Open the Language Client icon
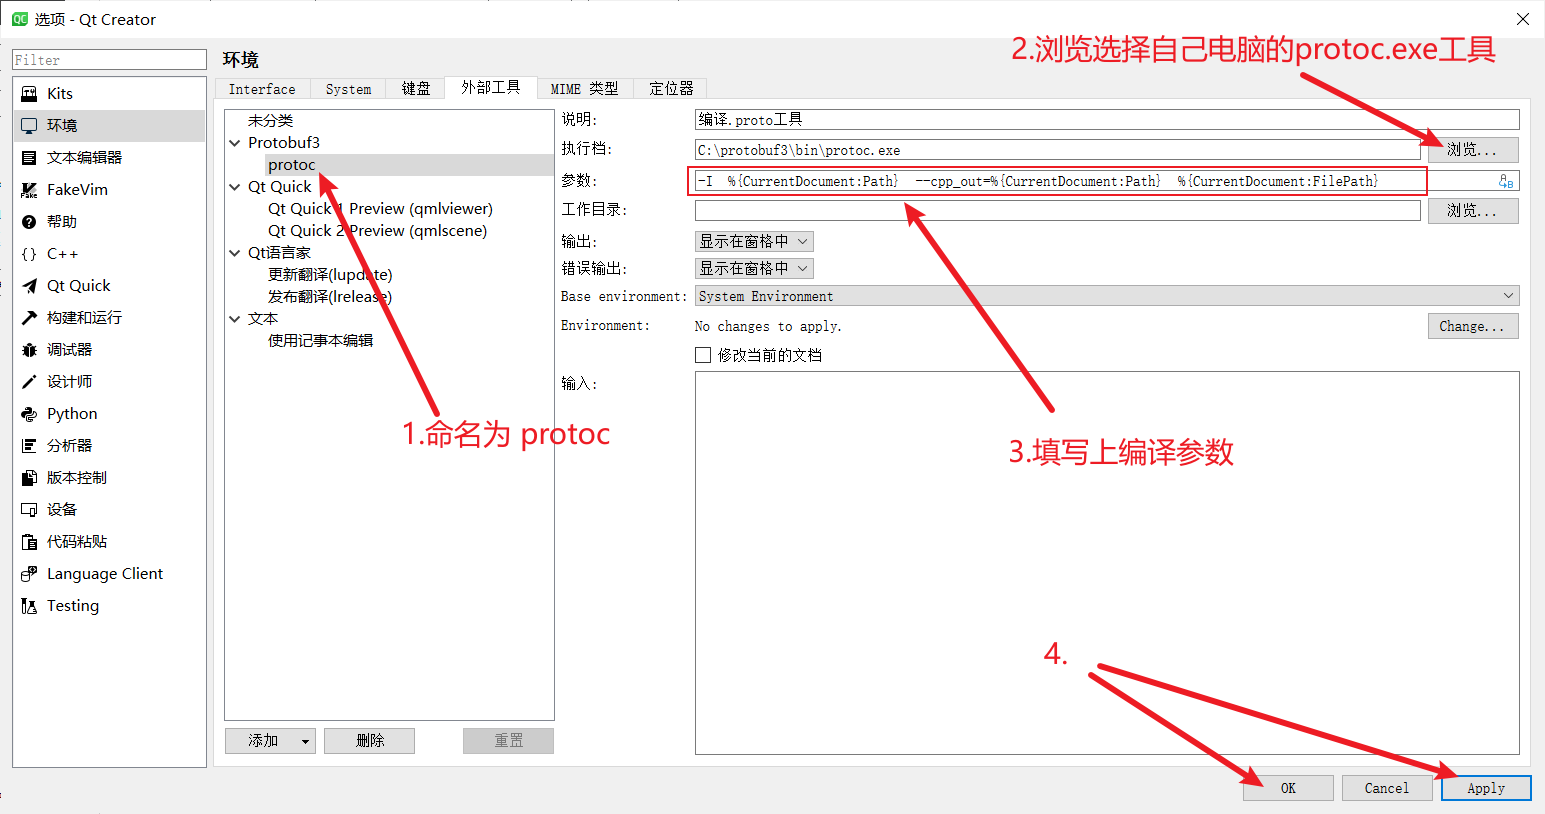This screenshot has width=1545, height=814. [29, 574]
